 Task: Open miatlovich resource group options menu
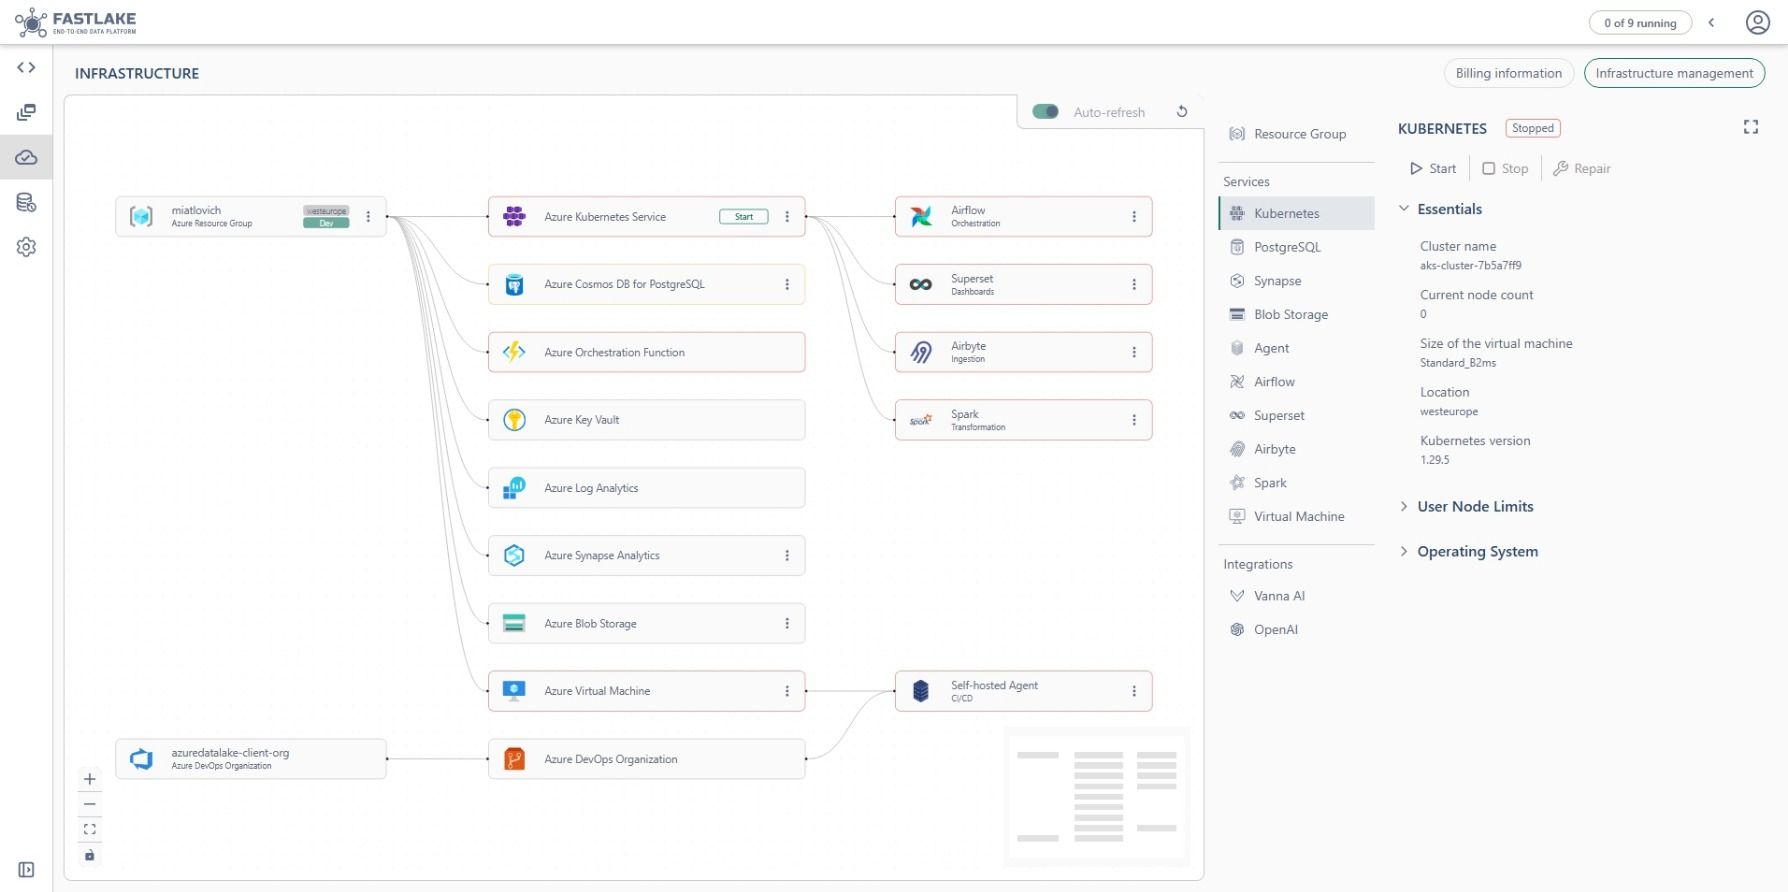(x=368, y=217)
